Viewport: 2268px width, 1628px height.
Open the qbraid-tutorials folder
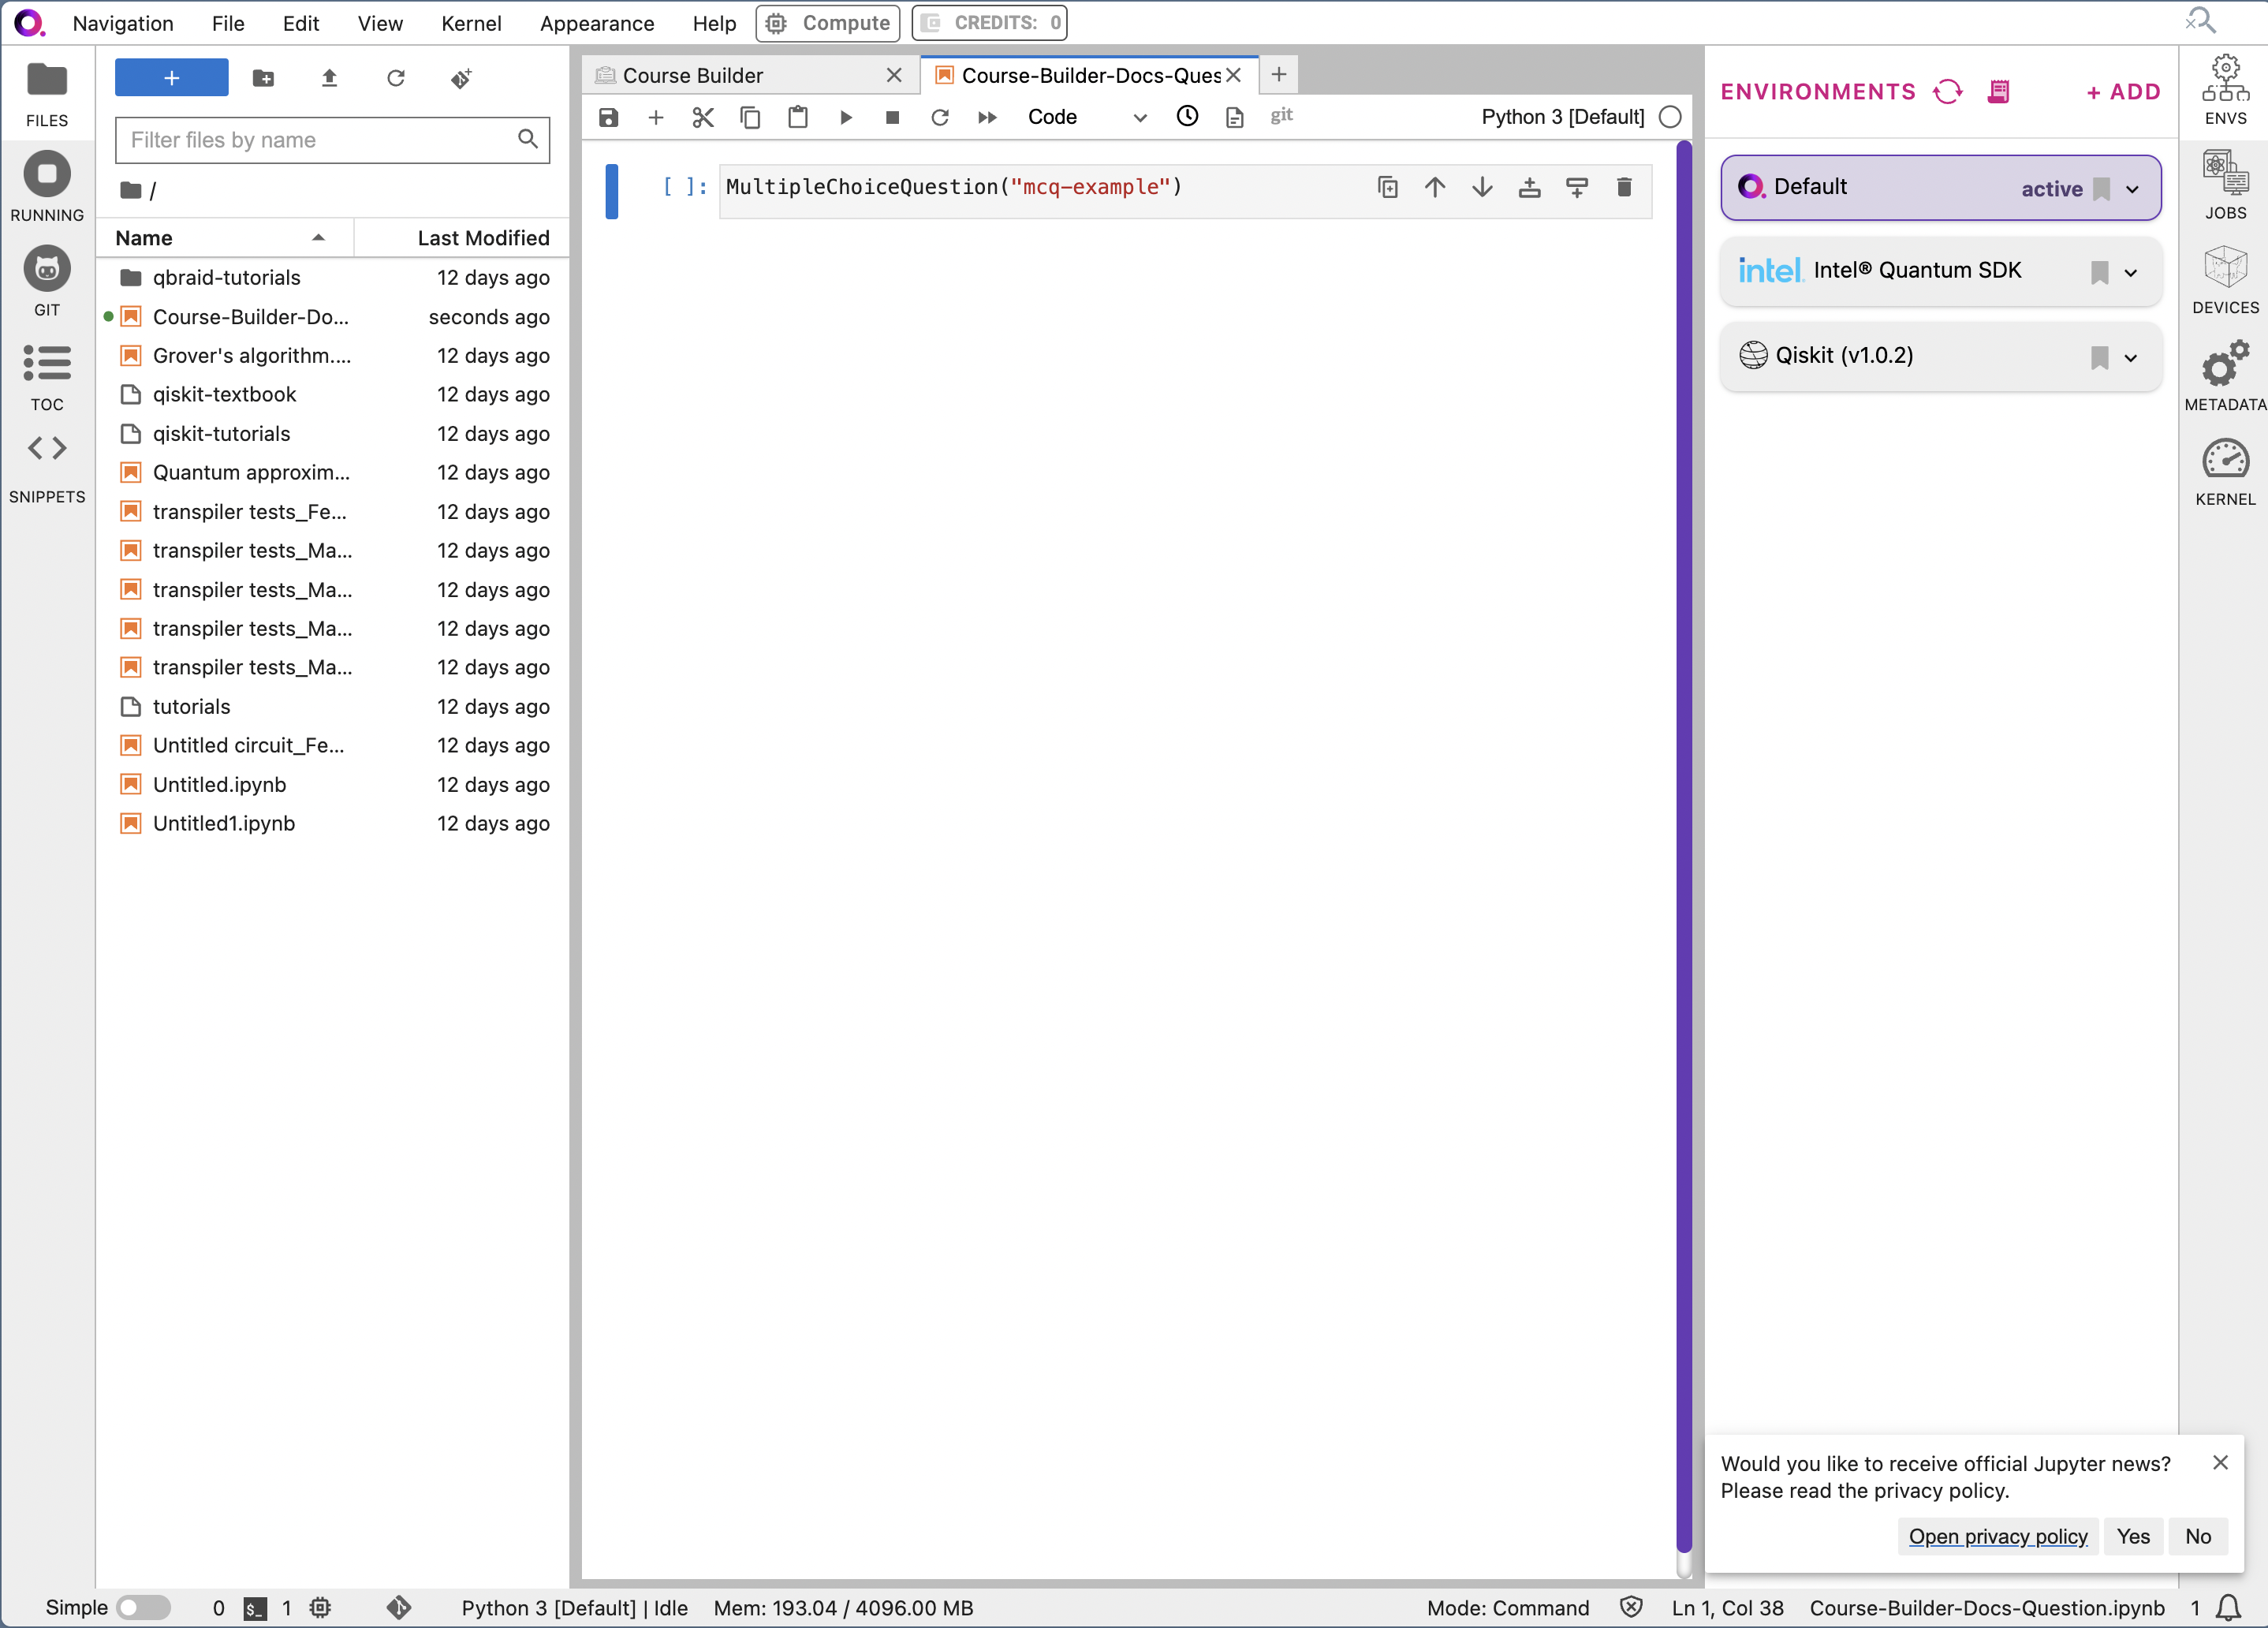pos(332,277)
